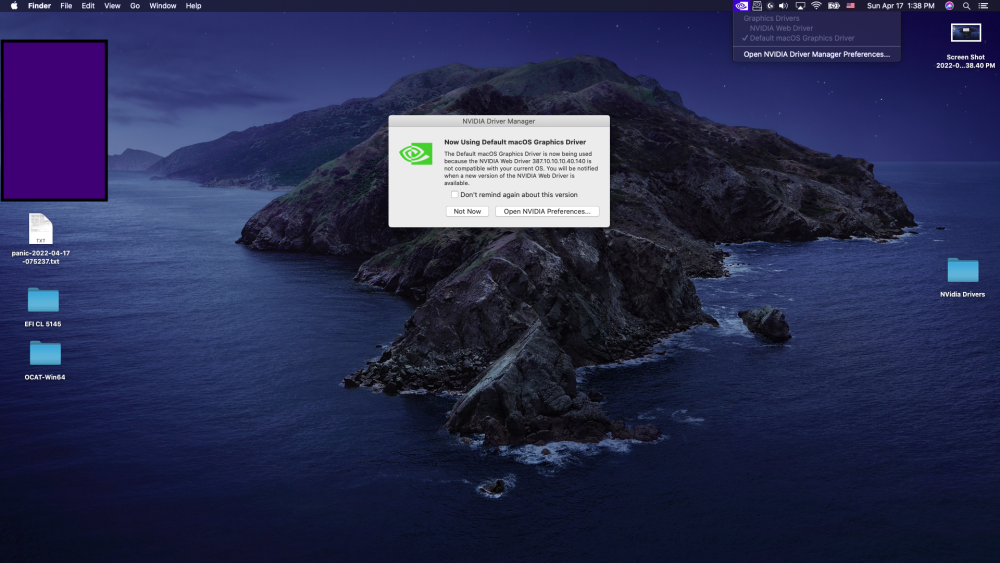Click the Not Now button
1000x563 pixels.
pyautogui.click(x=467, y=211)
